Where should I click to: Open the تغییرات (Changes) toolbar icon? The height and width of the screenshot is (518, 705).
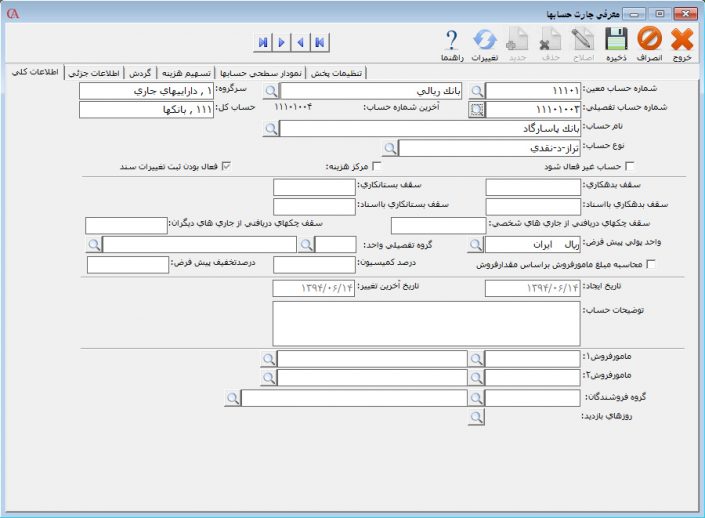tap(485, 40)
